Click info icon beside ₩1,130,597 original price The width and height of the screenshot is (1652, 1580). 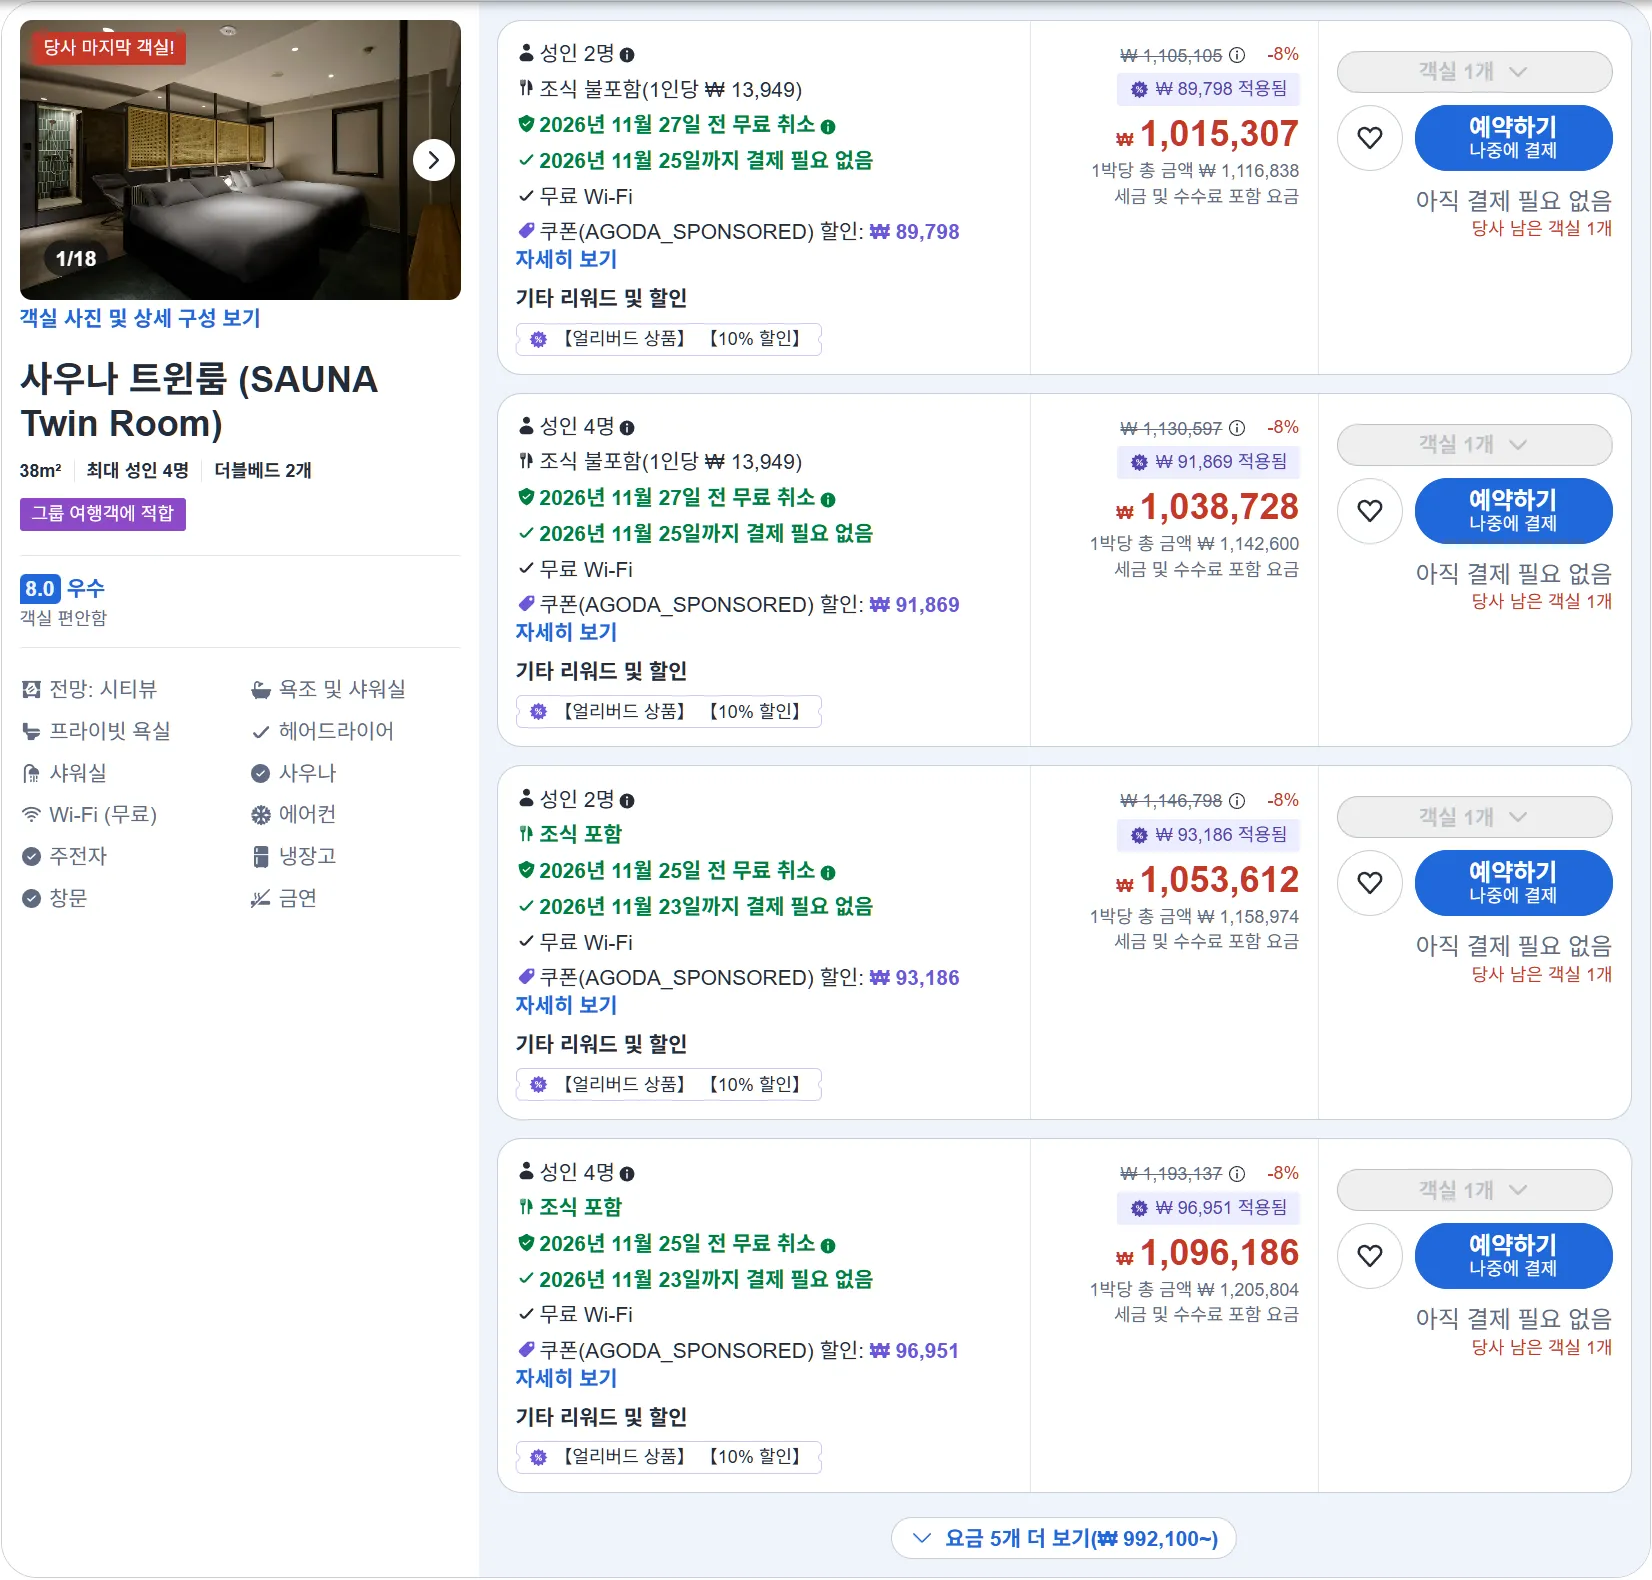click(1237, 428)
